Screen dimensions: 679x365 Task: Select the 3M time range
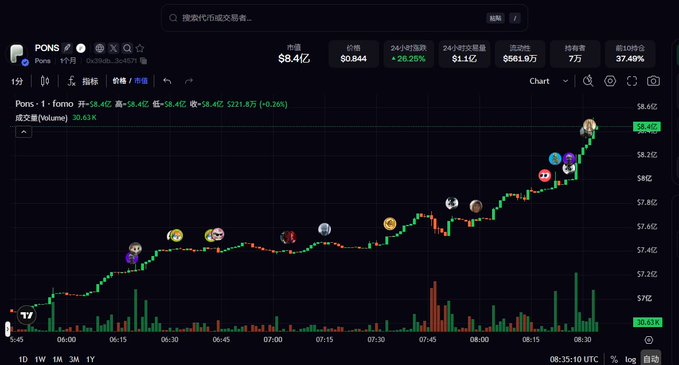[x=74, y=359]
